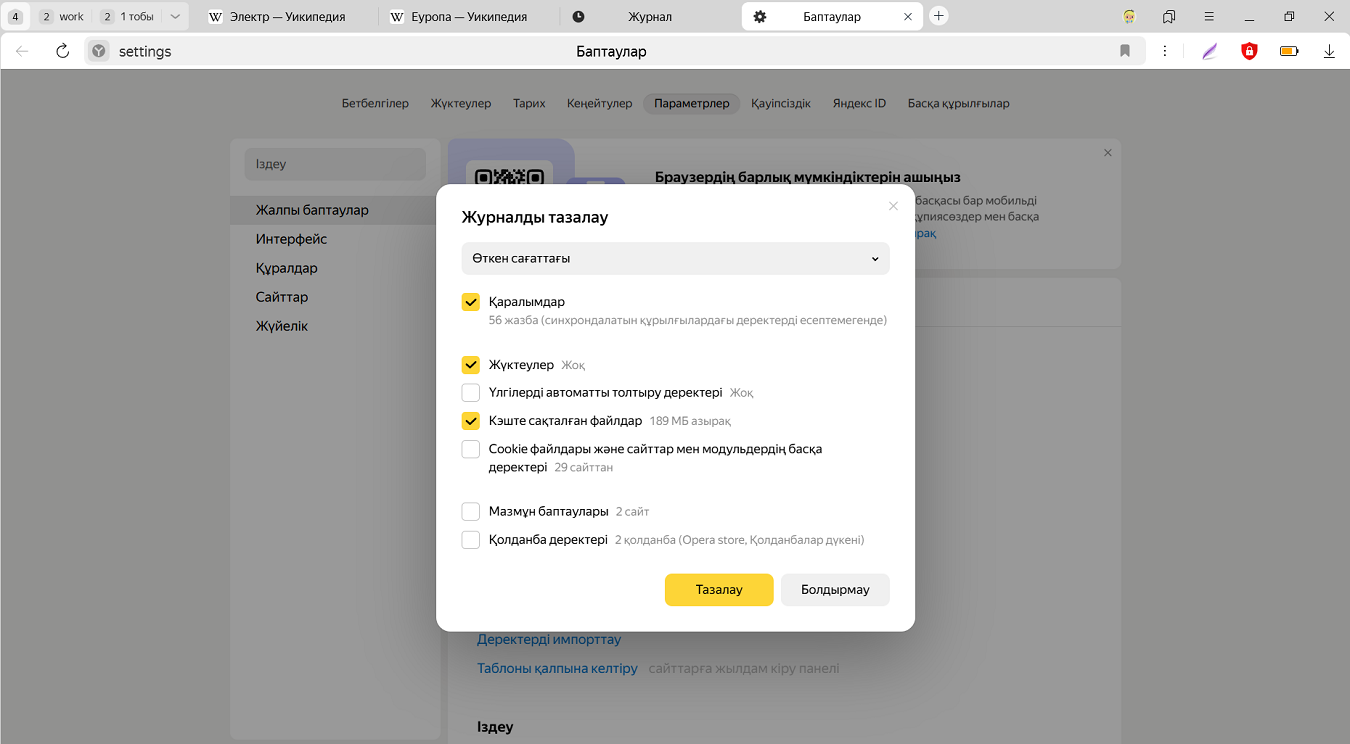Check the Мазмұн баптаулары checkbox

click(471, 511)
